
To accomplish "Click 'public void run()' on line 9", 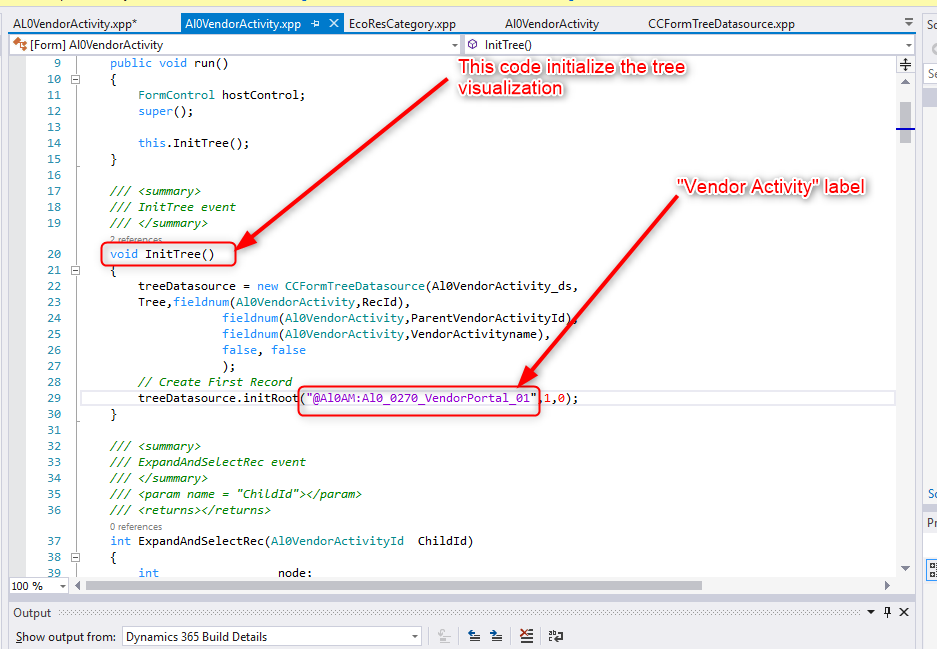I will 169,63.
